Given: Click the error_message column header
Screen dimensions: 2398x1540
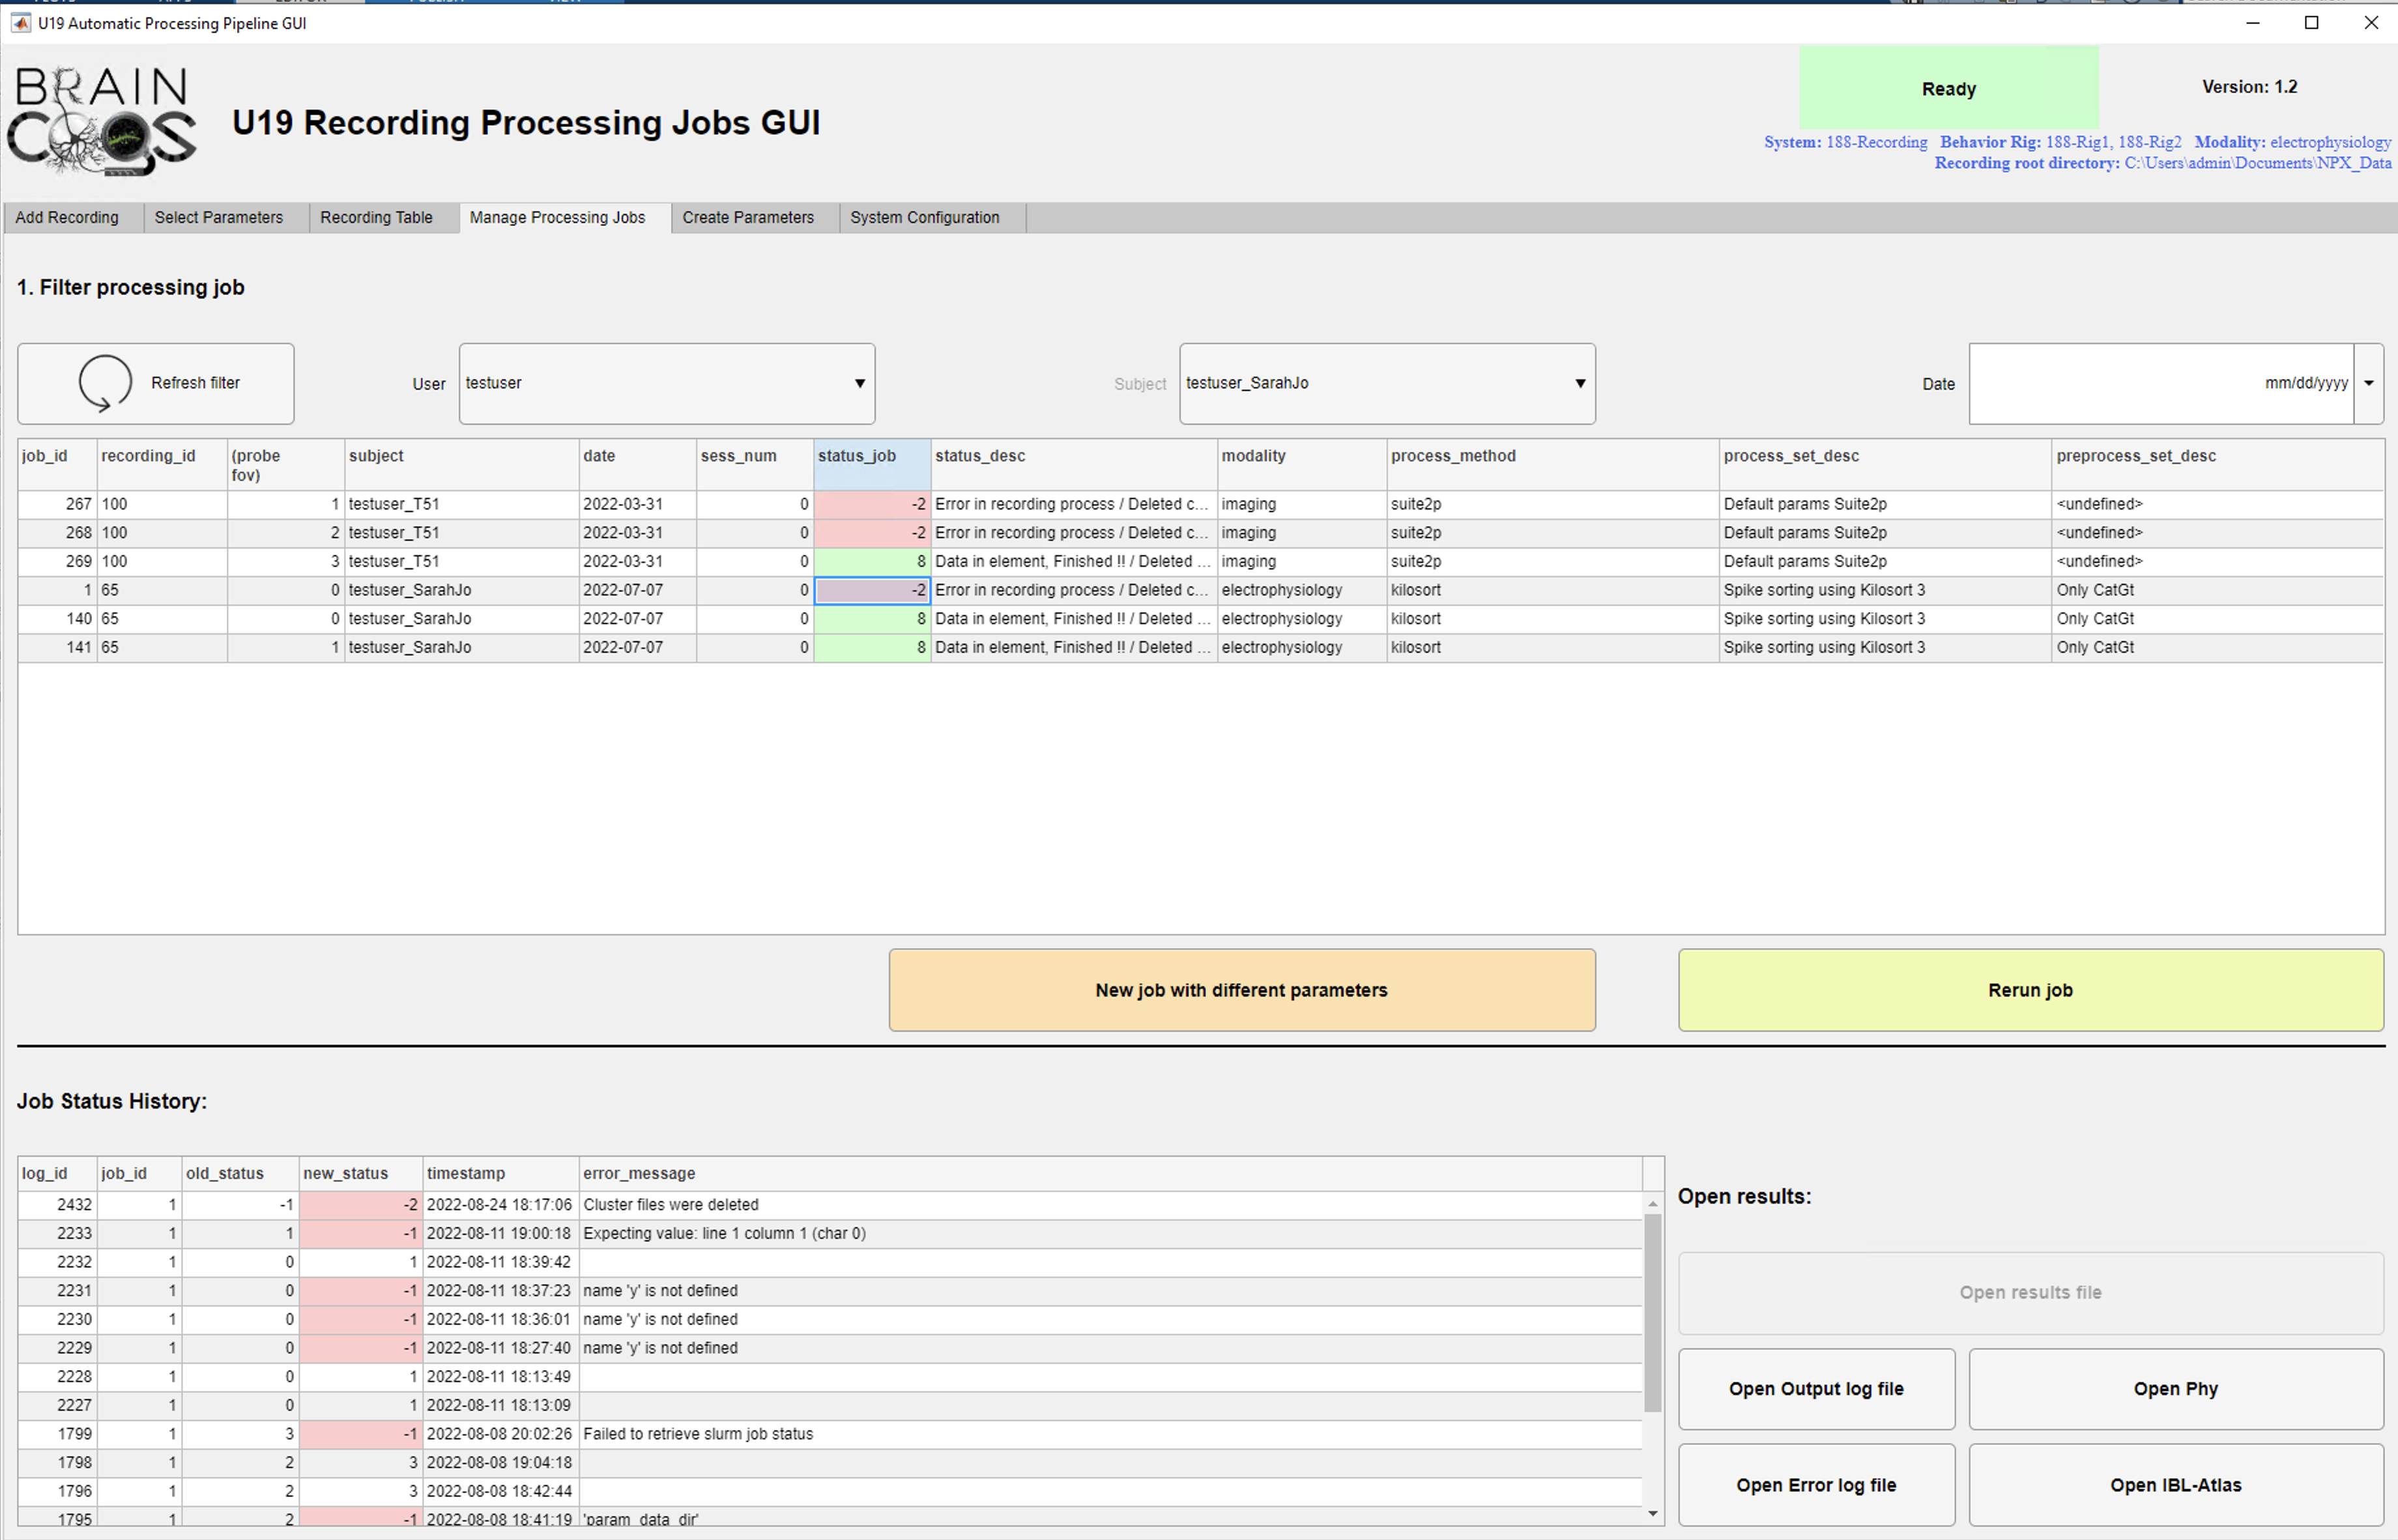Looking at the screenshot, I should point(1110,1174).
